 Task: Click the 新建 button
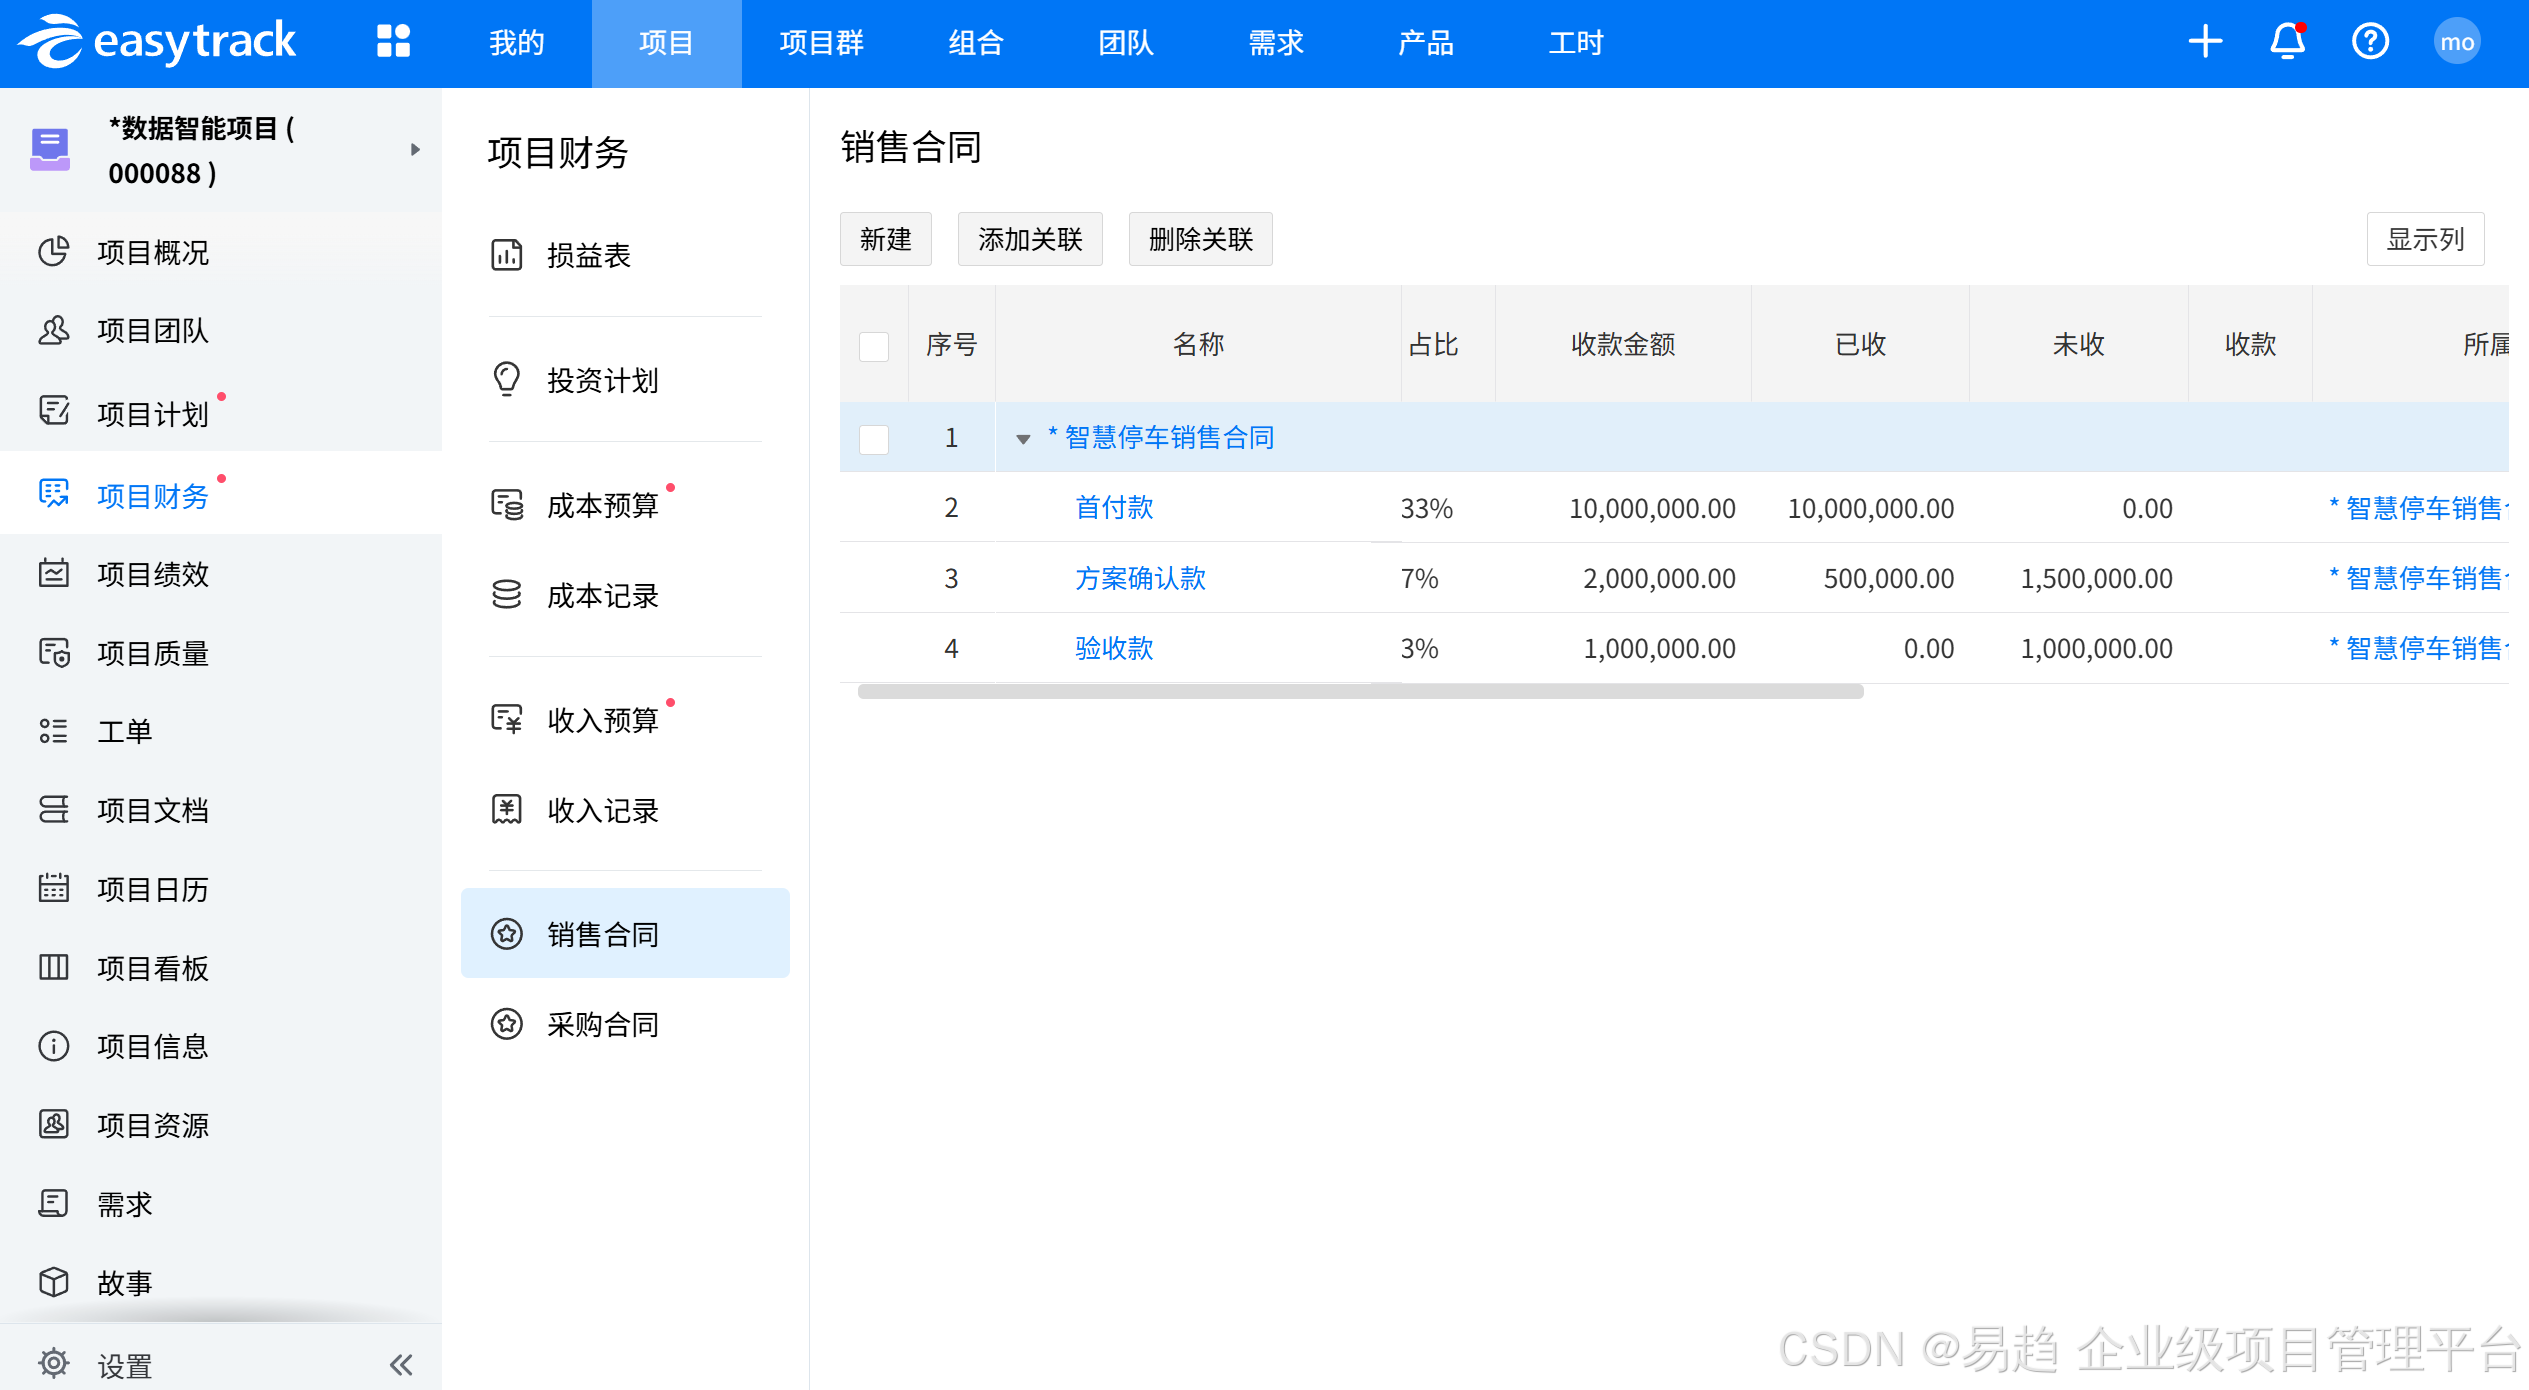click(x=885, y=239)
